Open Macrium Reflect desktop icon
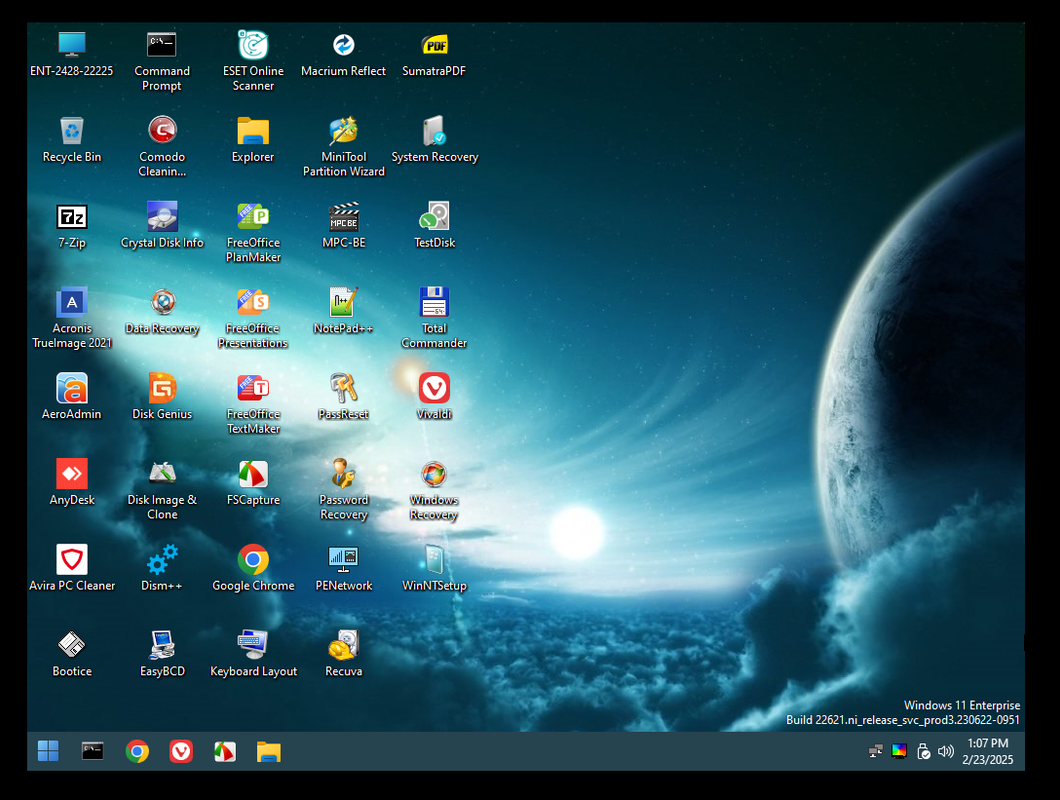This screenshot has width=1060, height=800. point(343,45)
